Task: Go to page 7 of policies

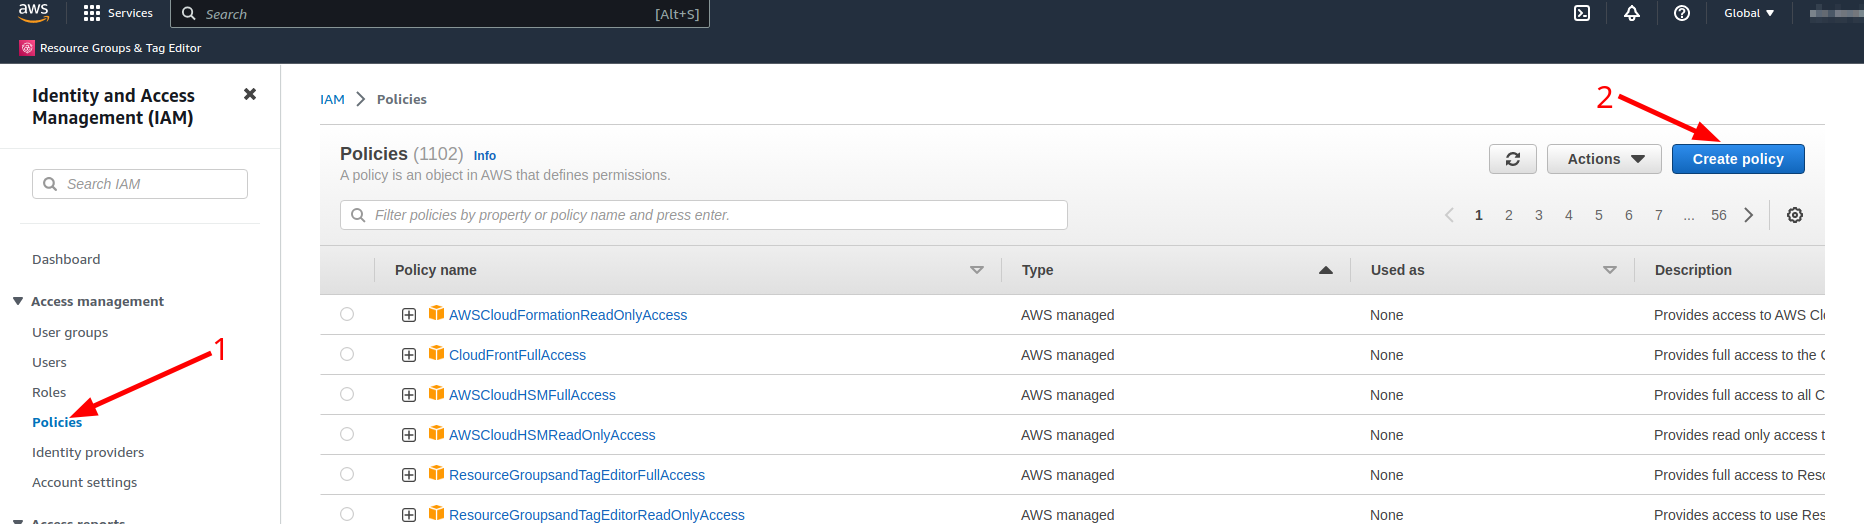Action: click(1659, 215)
